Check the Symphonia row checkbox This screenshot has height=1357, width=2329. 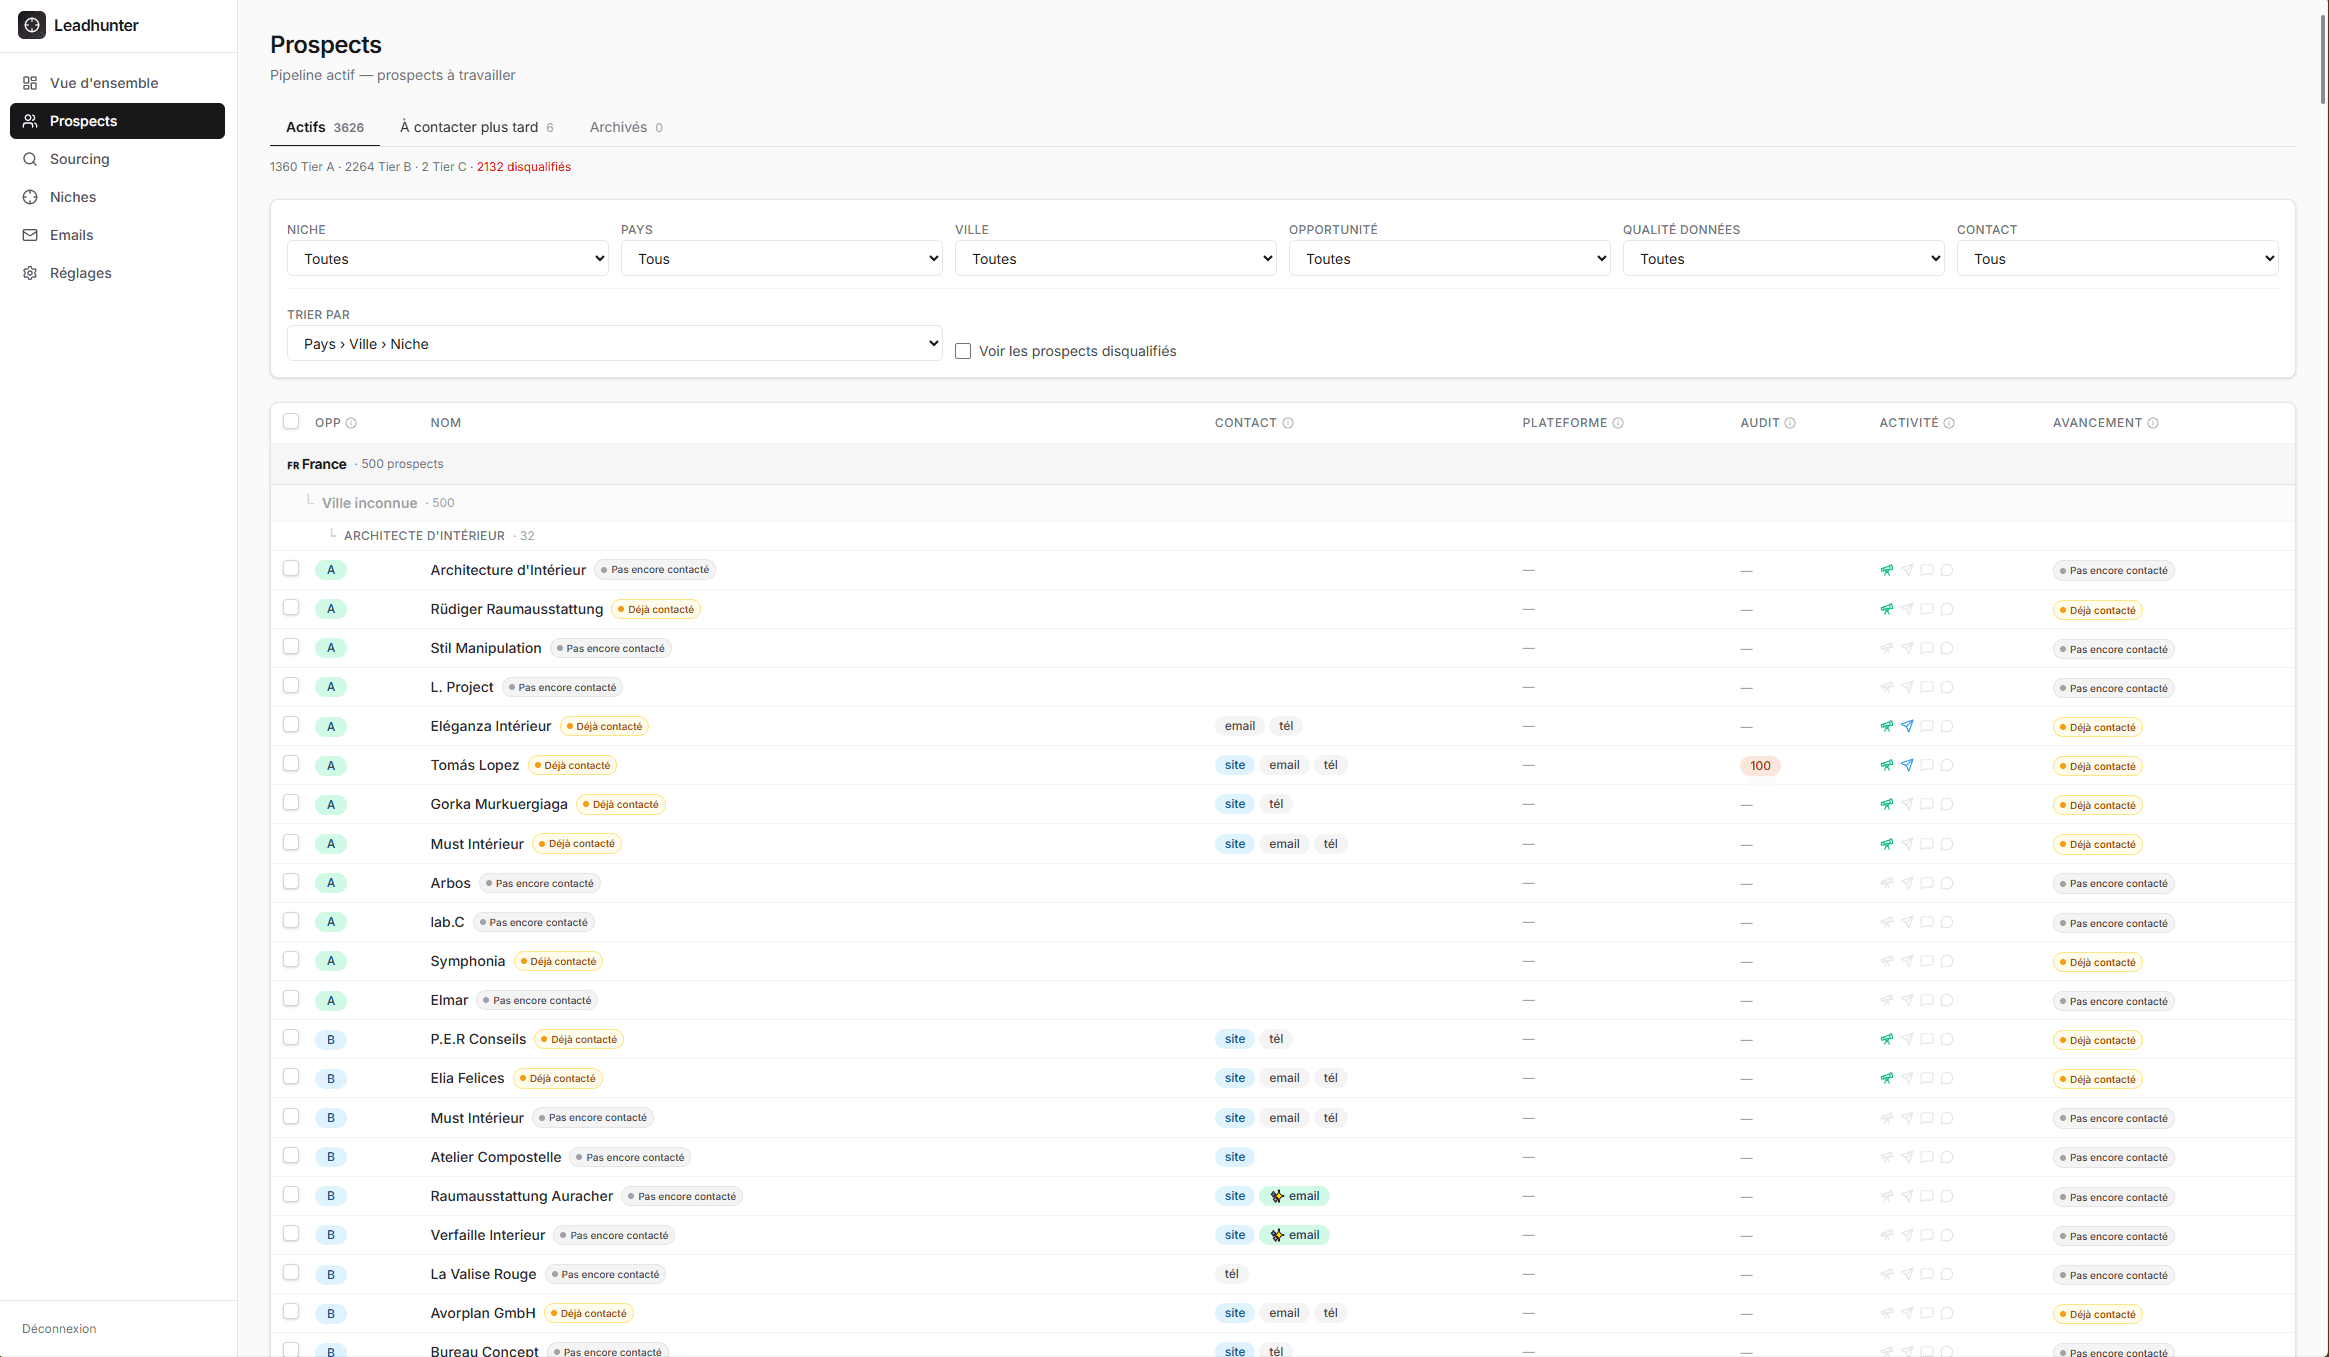291,959
